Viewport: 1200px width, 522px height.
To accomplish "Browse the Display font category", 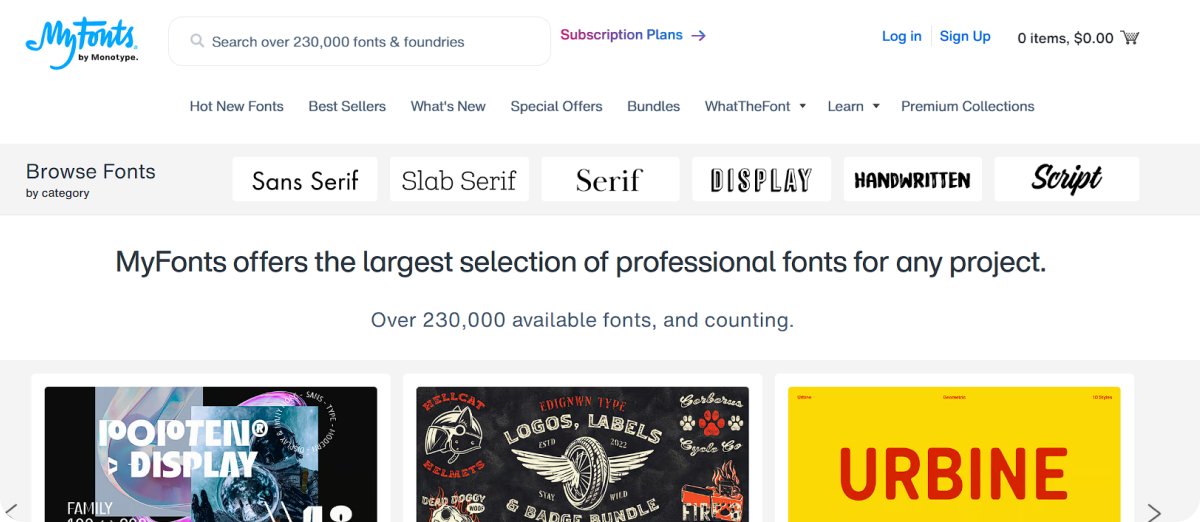I will (761, 179).
